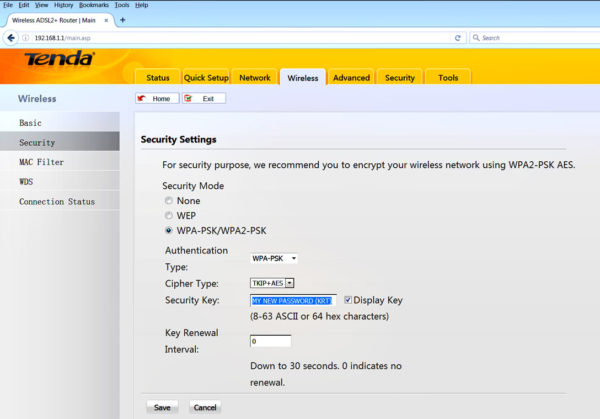Click the Cancel button
The image size is (600, 419).
click(x=204, y=407)
